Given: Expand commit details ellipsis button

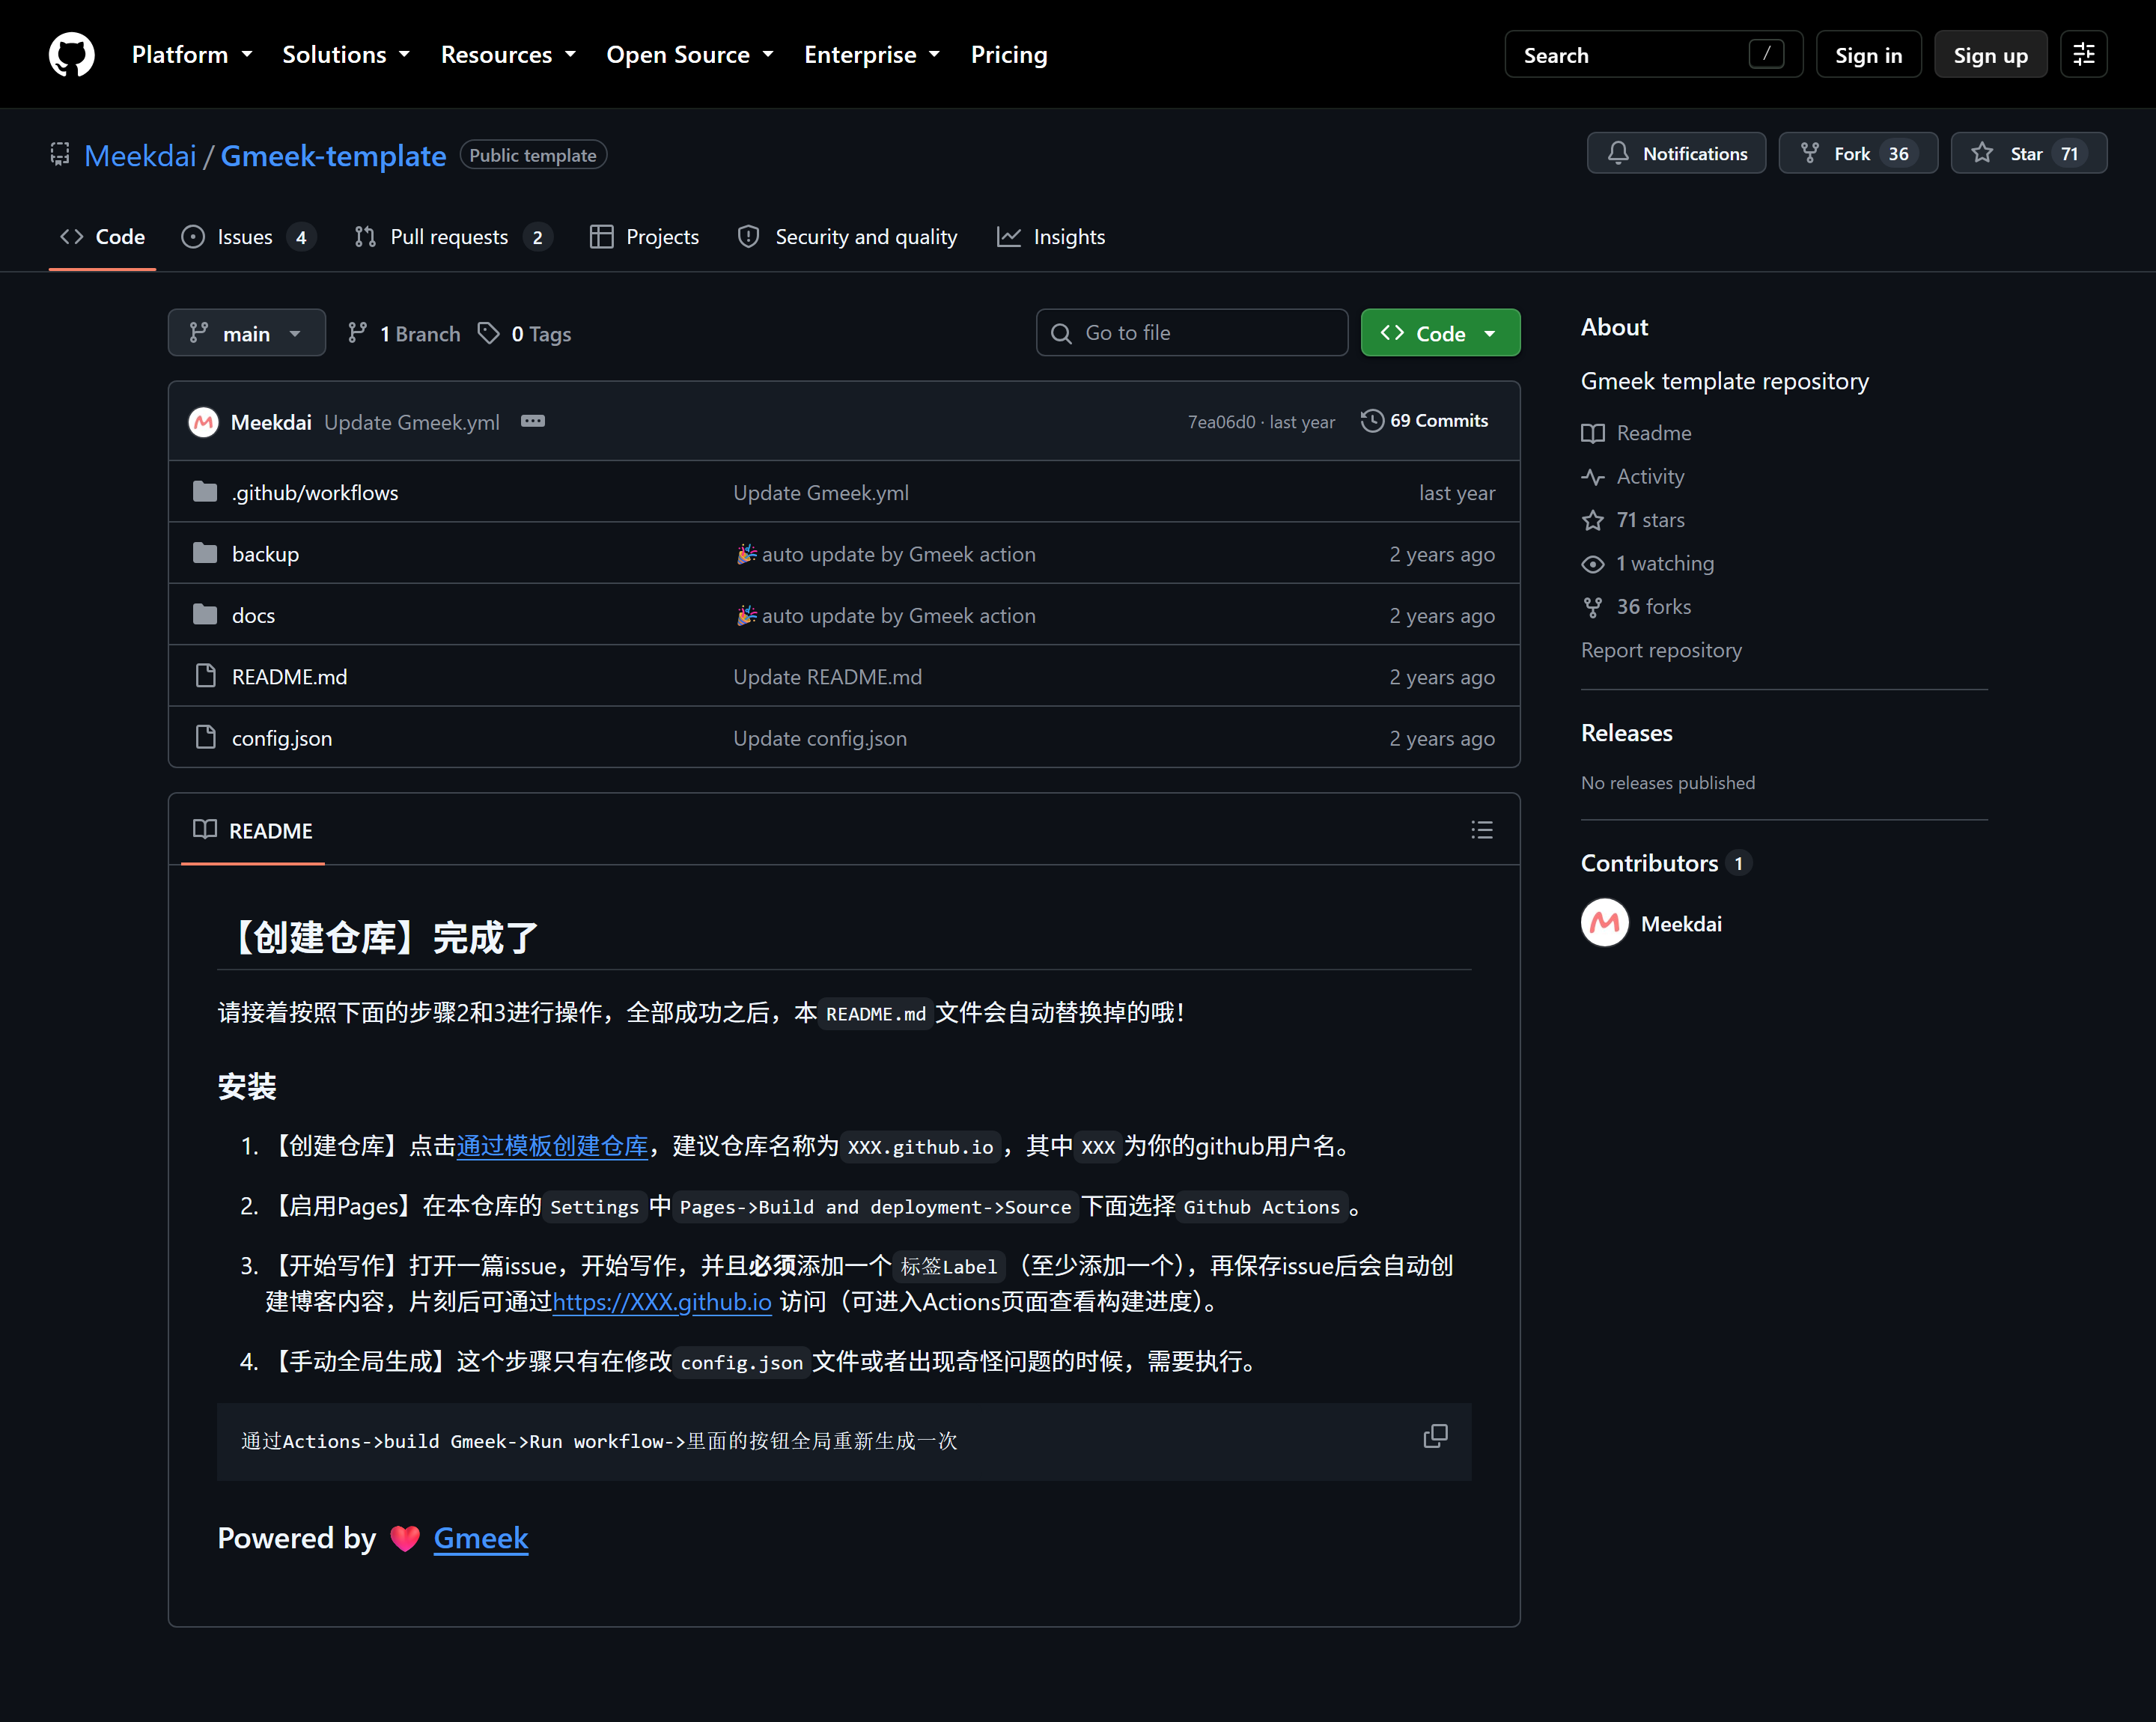Looking at the screenshot, I should (533, 421).
